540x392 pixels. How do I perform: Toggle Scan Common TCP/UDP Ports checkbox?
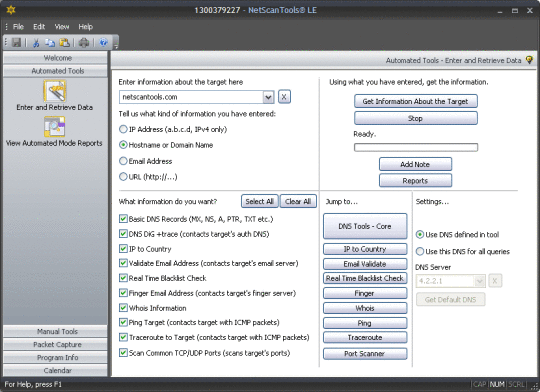[123, 353]
